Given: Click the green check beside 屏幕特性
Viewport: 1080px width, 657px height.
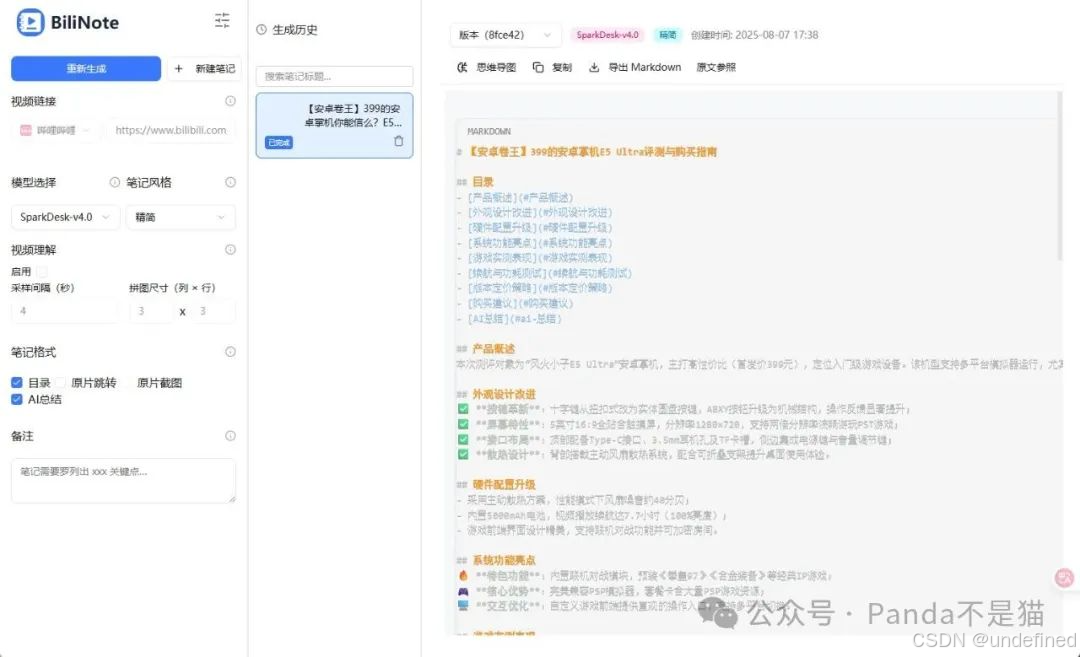Looking at the screenshot, I should 463,424.
